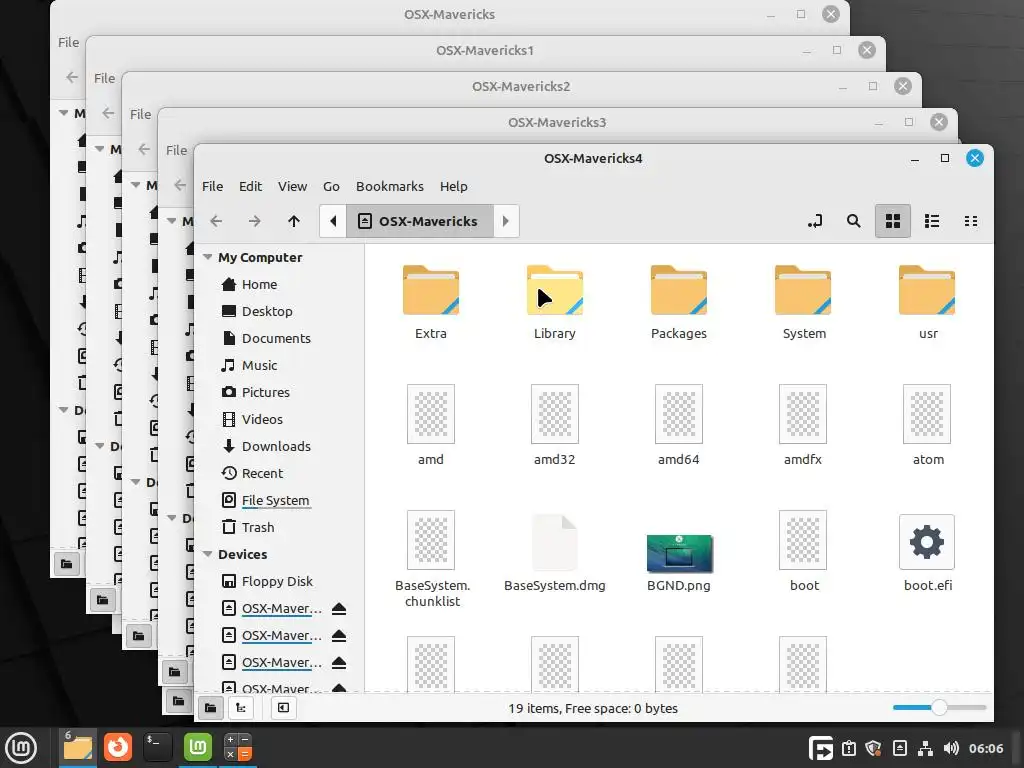Open the View menu

(292, 187)
